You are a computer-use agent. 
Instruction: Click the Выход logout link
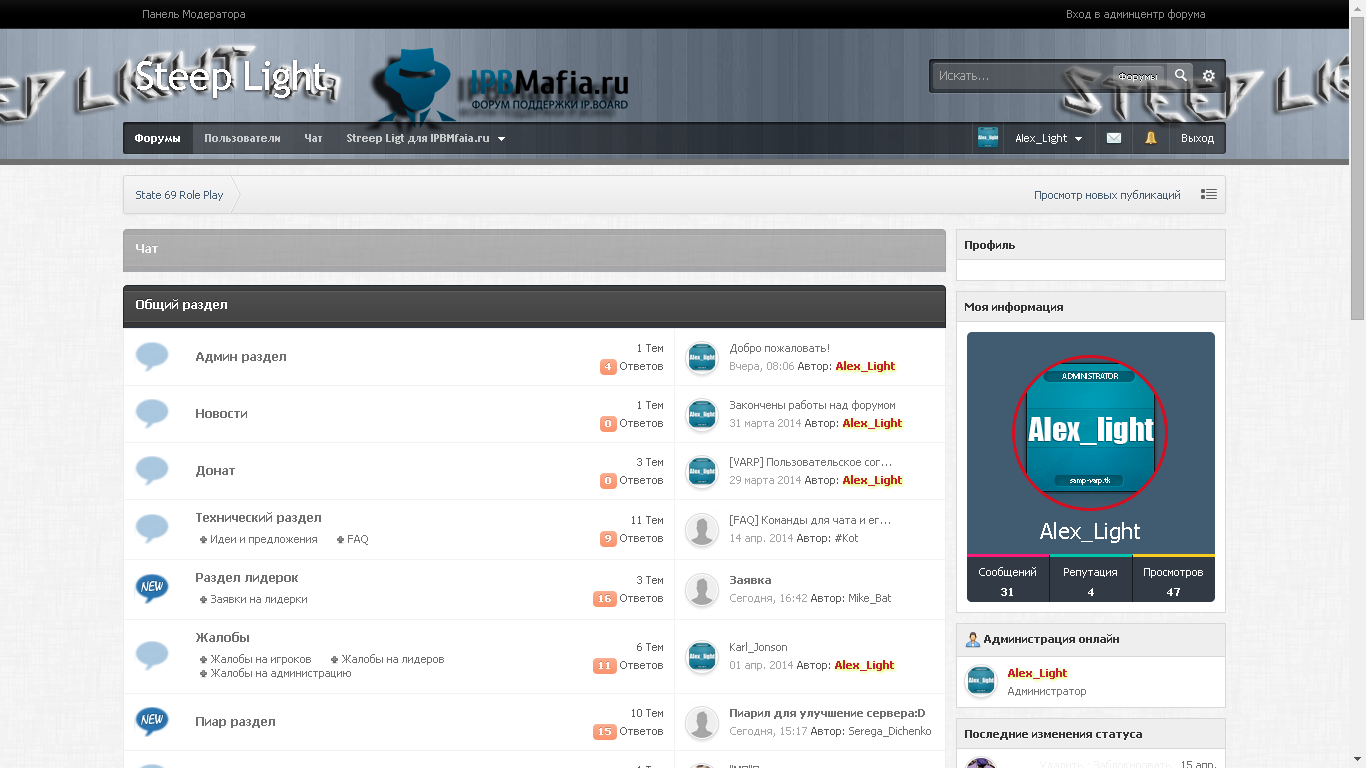coord(1197,139)
